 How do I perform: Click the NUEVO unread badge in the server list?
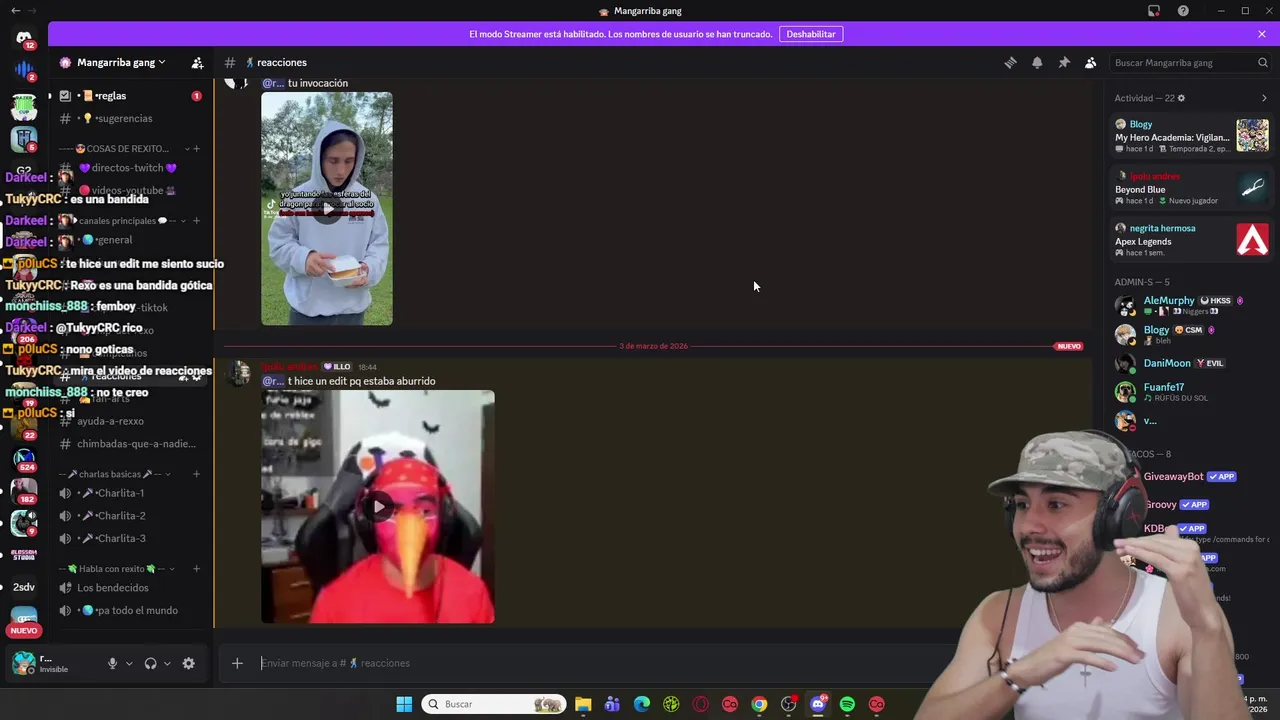pyautogui.click(x=24, y=631)
